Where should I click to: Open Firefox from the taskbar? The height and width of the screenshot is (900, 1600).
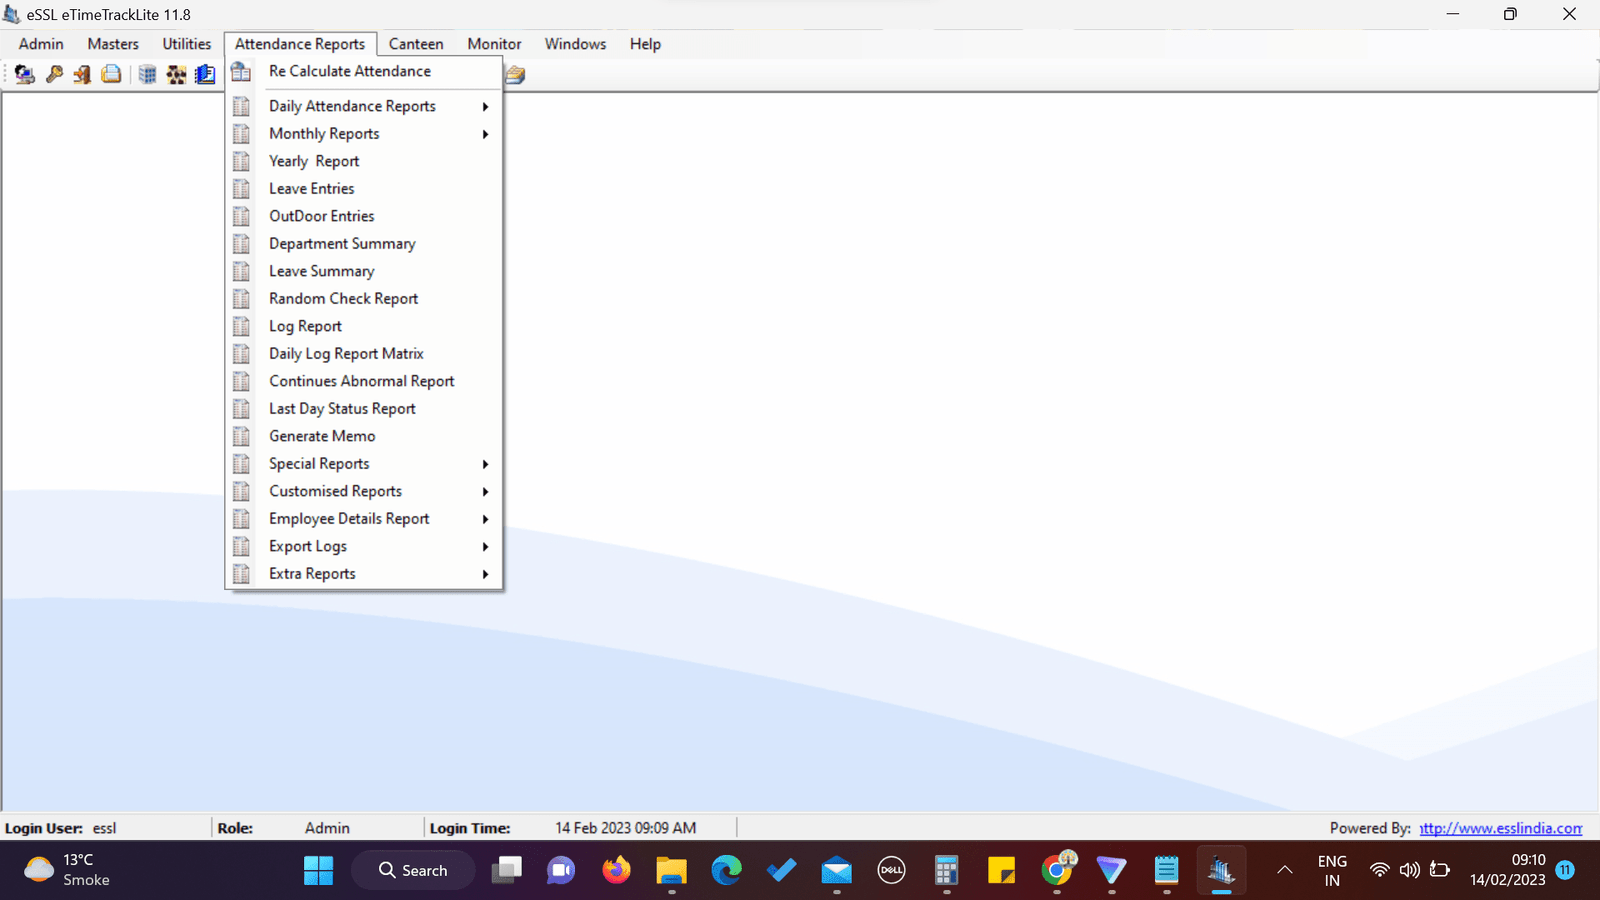click(x=616, y=870)
